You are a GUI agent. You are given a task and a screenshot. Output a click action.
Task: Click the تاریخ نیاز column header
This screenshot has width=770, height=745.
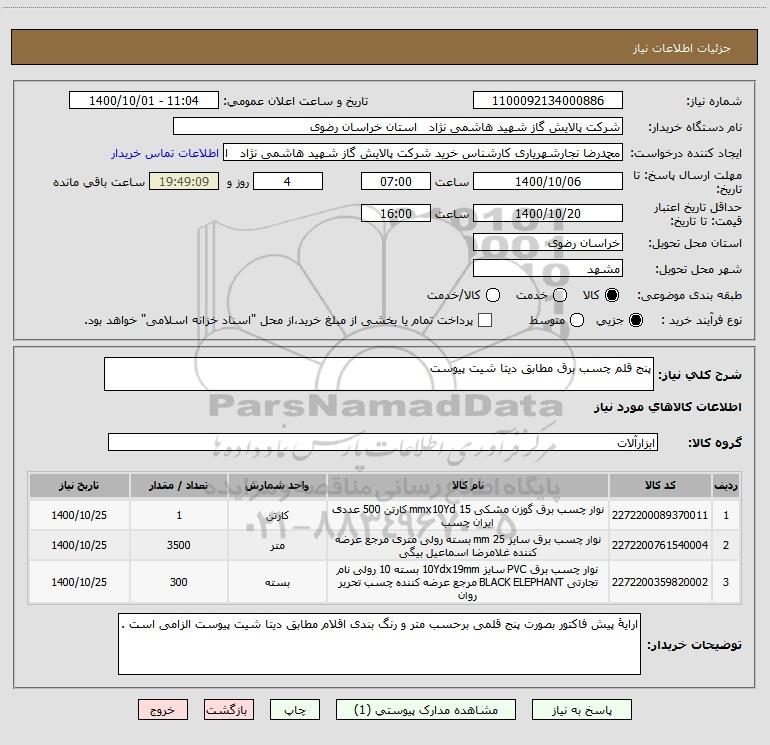pyautogui.click(x=79, y=485)
